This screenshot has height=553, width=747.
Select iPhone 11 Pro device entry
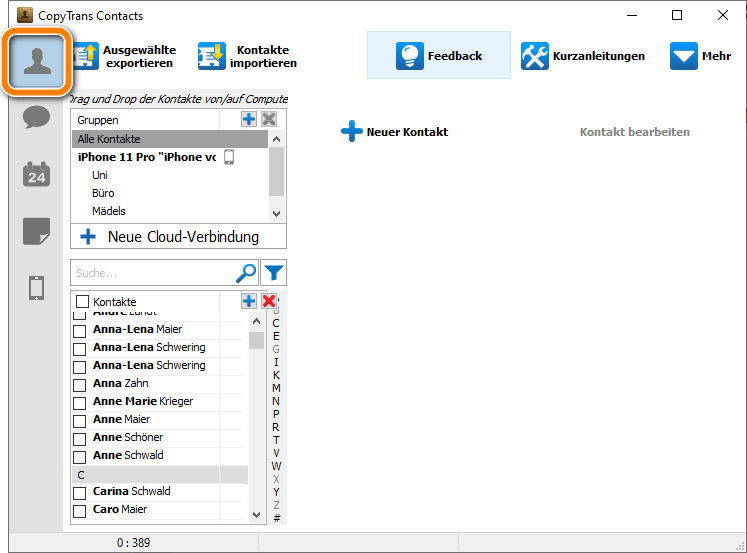coord(147,157)
